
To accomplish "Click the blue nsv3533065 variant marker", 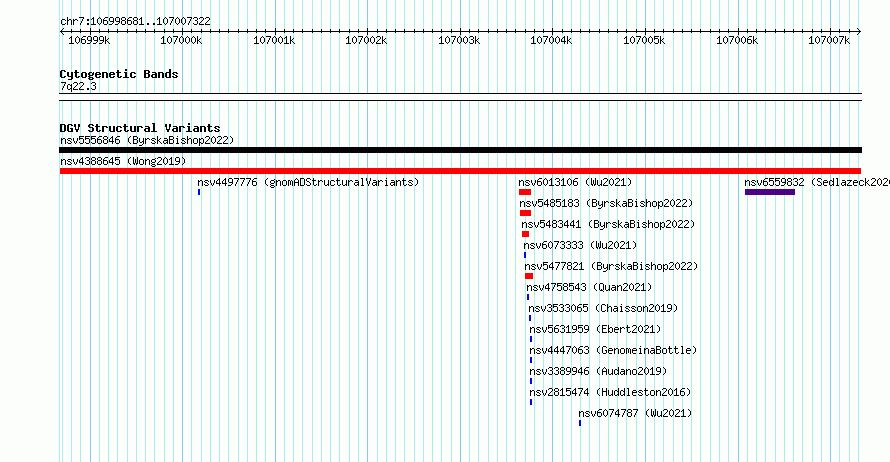I will [530, 318].
